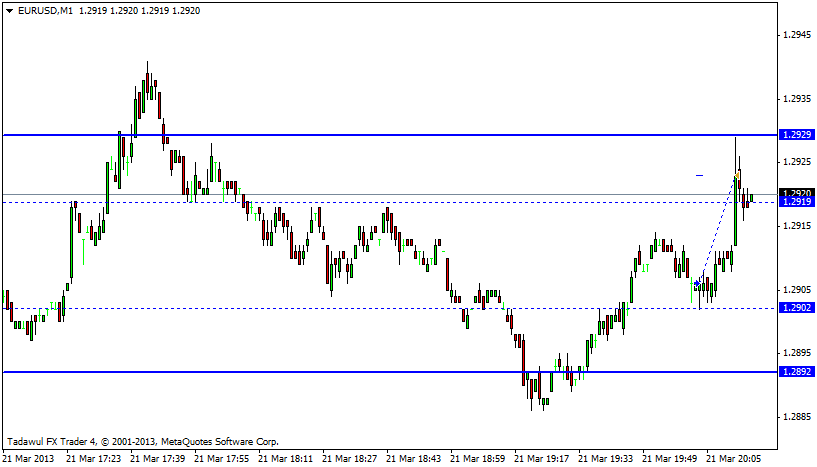Screen dimensions: 817x467
Task: Click the orange trade-close arrow marker
Action: coord(738,175)
